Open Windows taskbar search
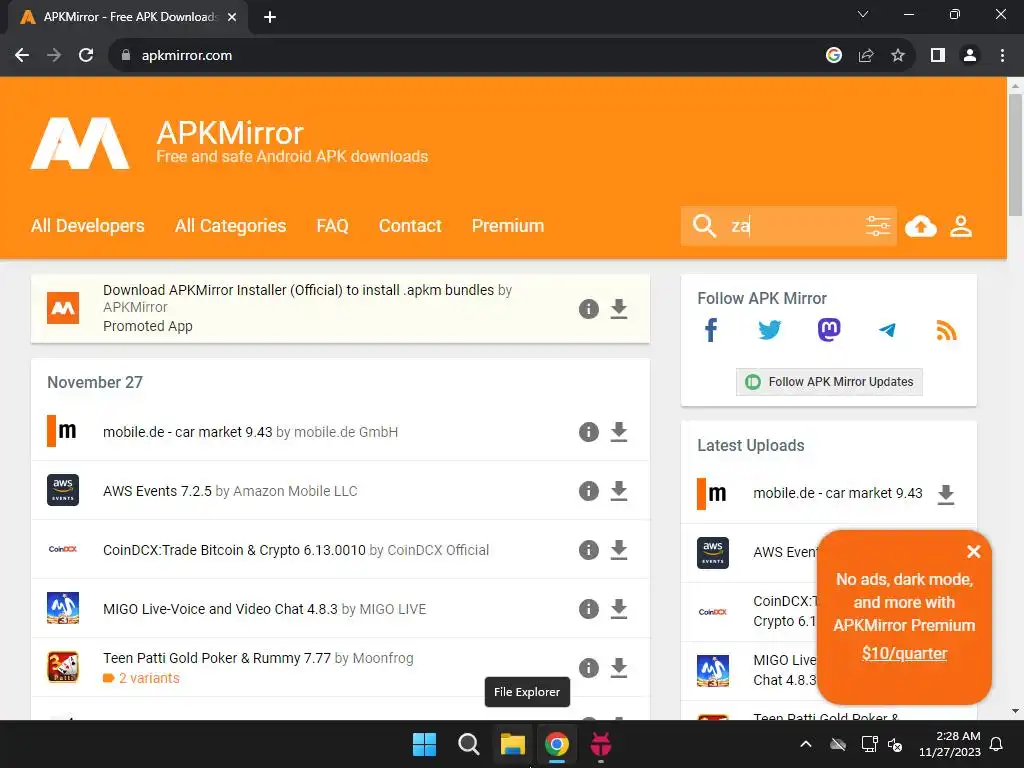 (468, 744)
